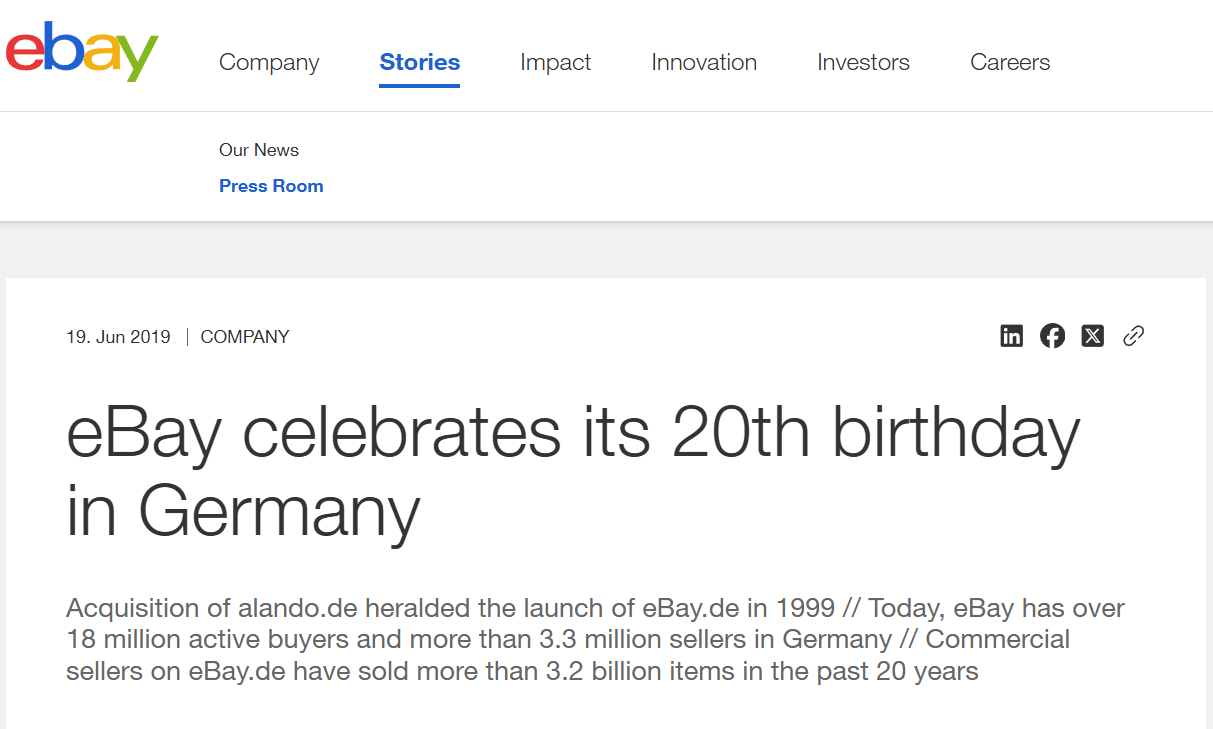Viewport: 1213px width, 729px height.
Task: Open the Company menu
Action: (x=269, y=62)
